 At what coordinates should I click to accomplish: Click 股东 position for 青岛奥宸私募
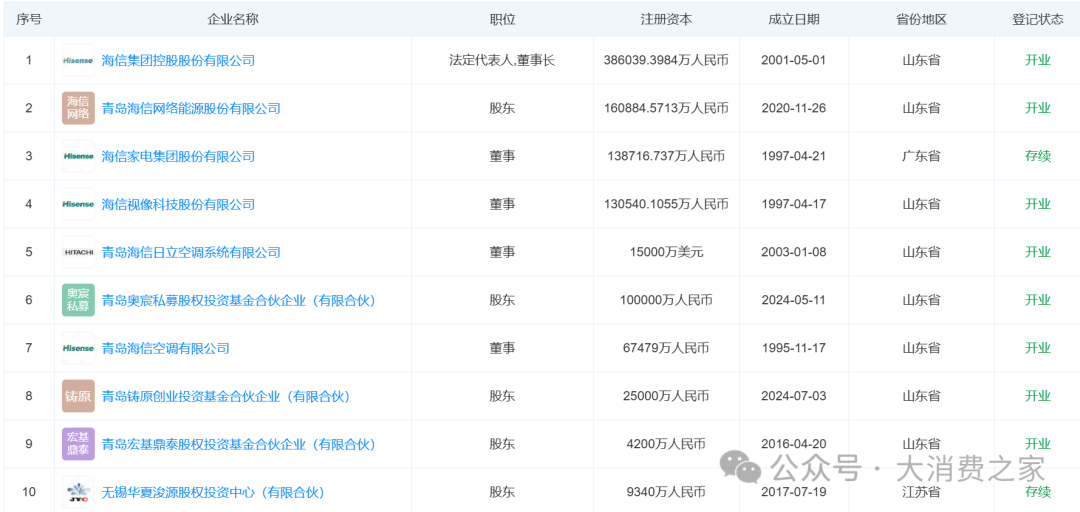[x=502, y=300]
